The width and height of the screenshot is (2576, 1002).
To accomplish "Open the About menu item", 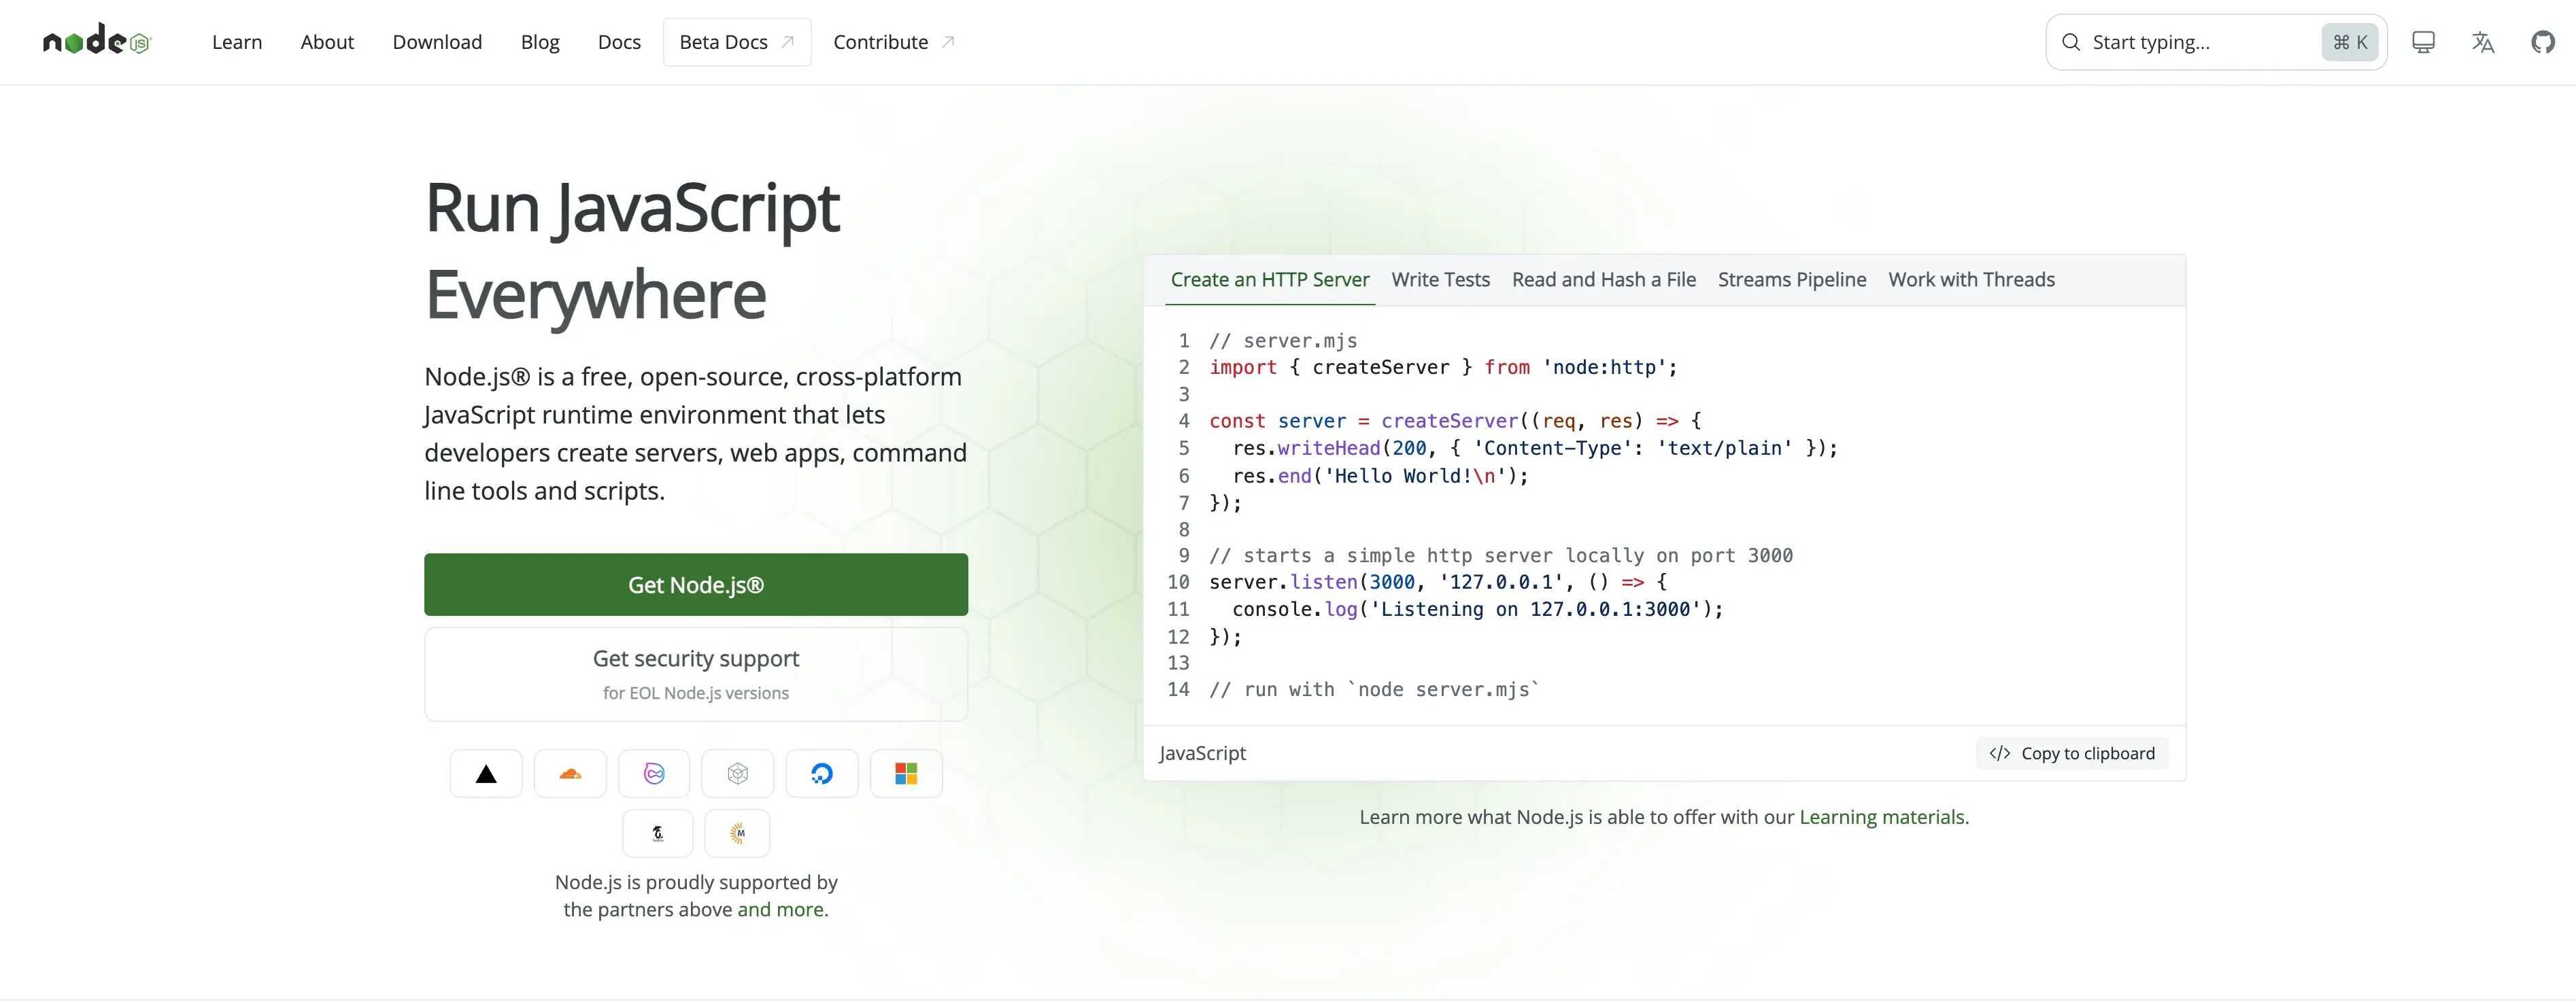I will pos(327,42).
